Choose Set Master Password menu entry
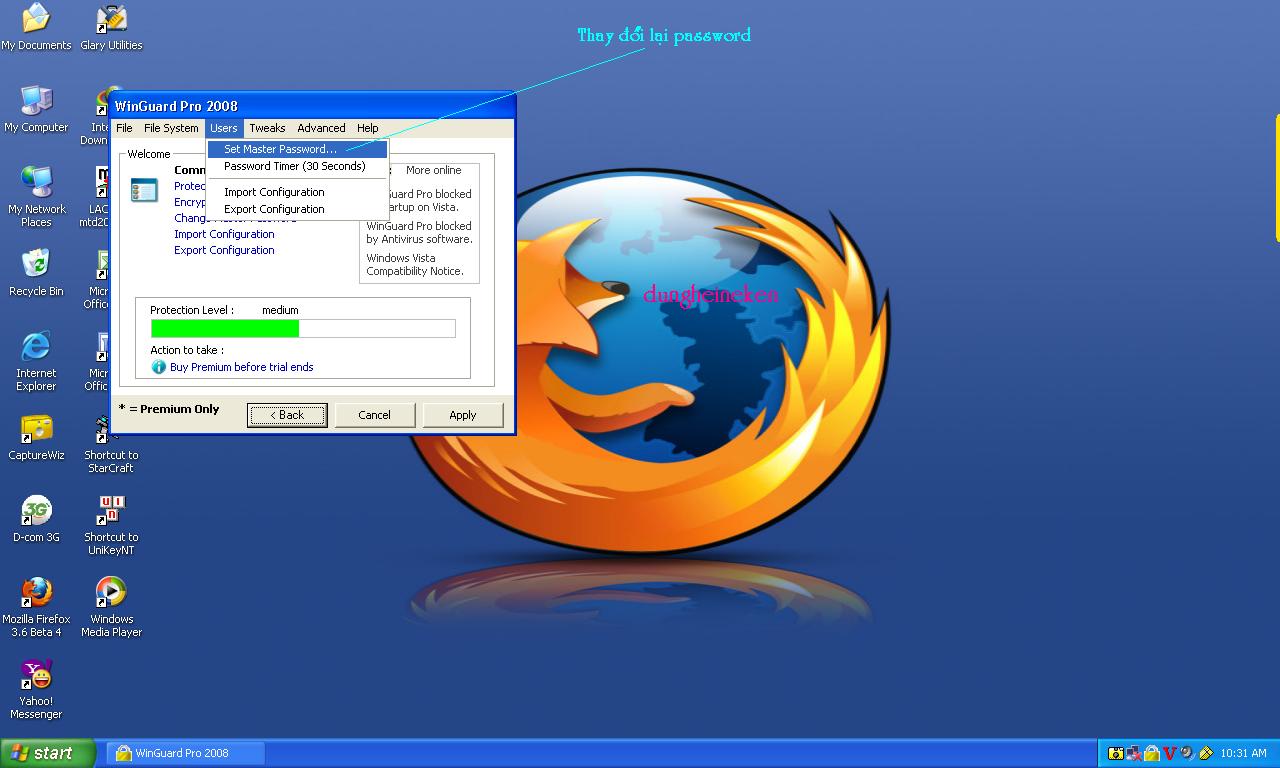Screen dimensions: 1280x768 pos(297,149)
